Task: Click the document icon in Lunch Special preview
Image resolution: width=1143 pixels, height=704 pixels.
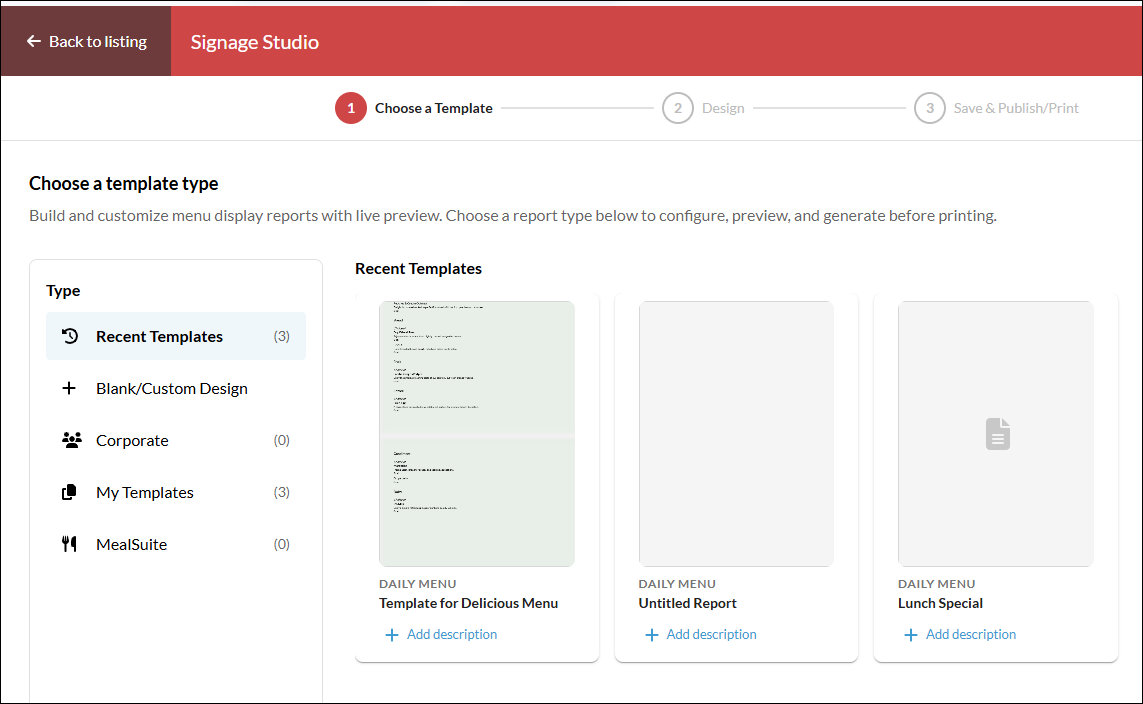Action: pos(997,434)
